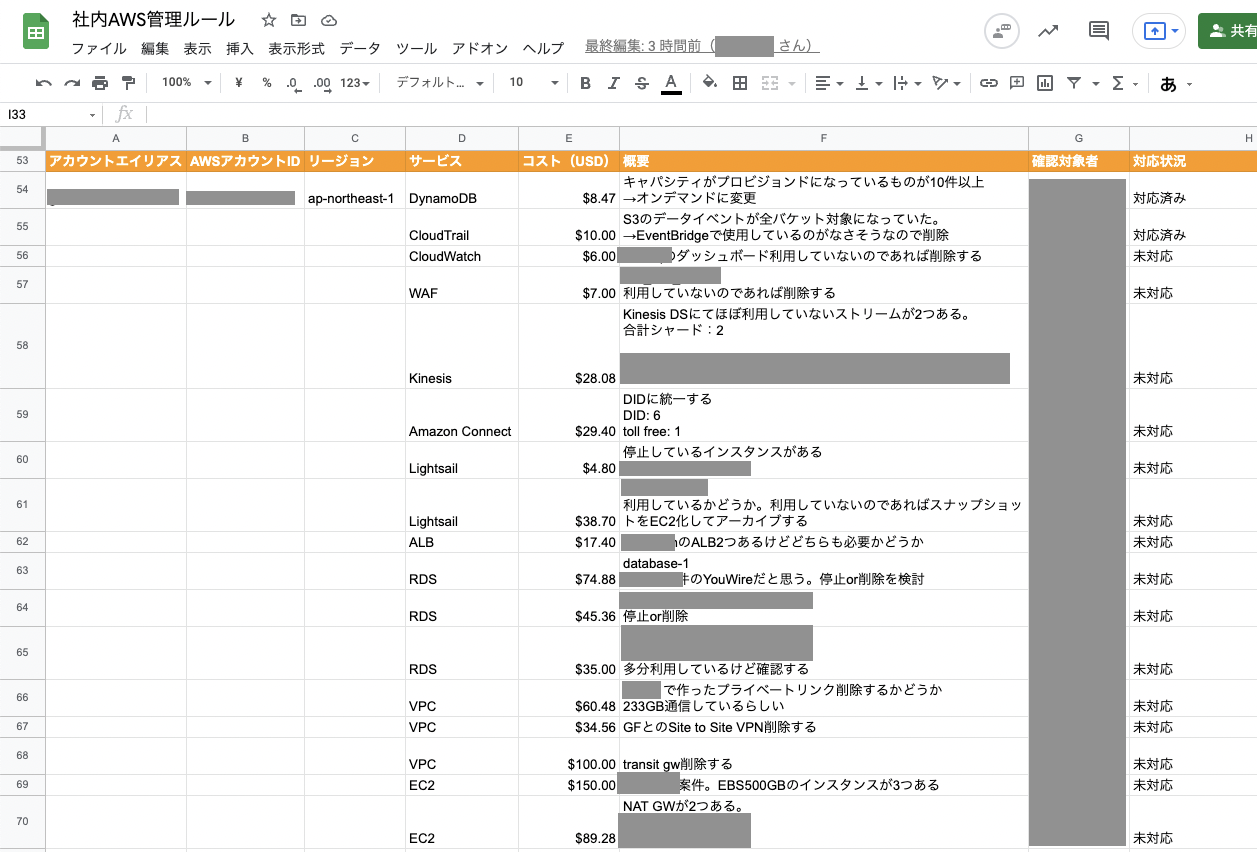Star the document 社内AWS管理ルール
This screenshot has width=1257, height=852.
pyautogui.click(x=268, y=20)
